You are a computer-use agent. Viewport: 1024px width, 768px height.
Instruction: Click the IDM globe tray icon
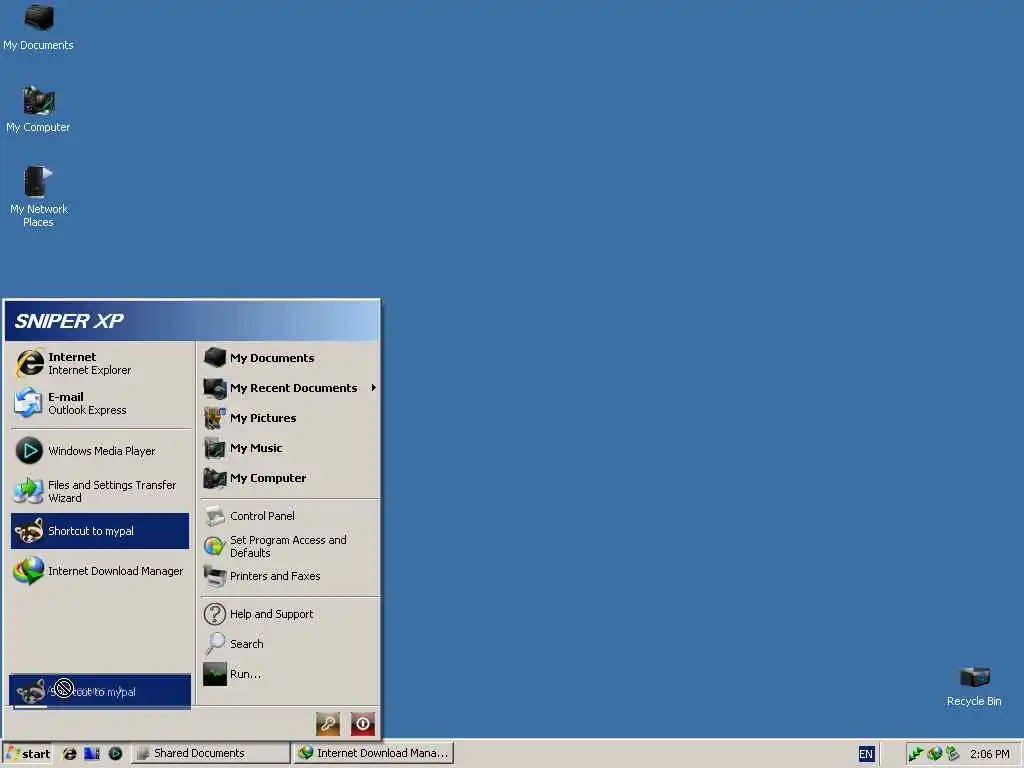(935, 754)
